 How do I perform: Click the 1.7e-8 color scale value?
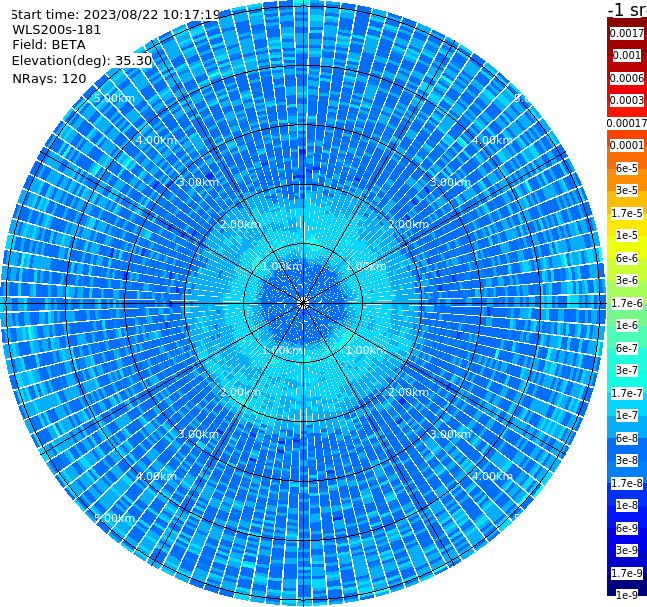627,483
